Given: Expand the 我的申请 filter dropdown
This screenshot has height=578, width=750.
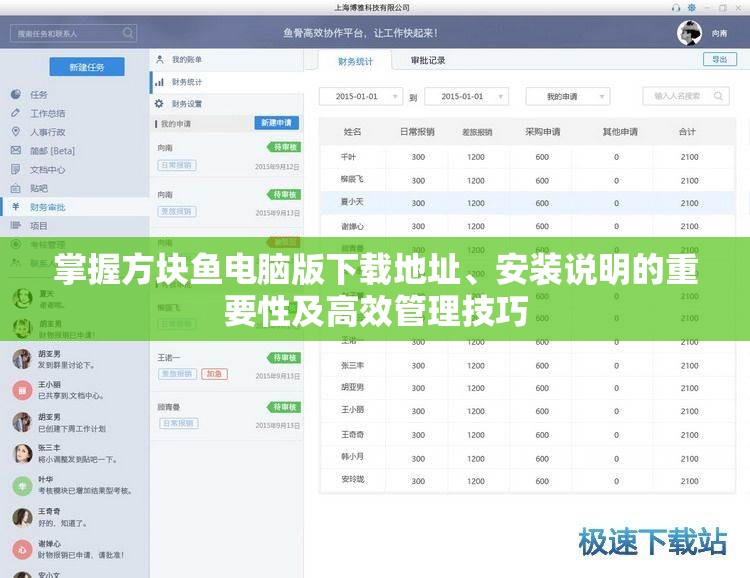Looking at the screenshot, I should click(x=568, y=96).
